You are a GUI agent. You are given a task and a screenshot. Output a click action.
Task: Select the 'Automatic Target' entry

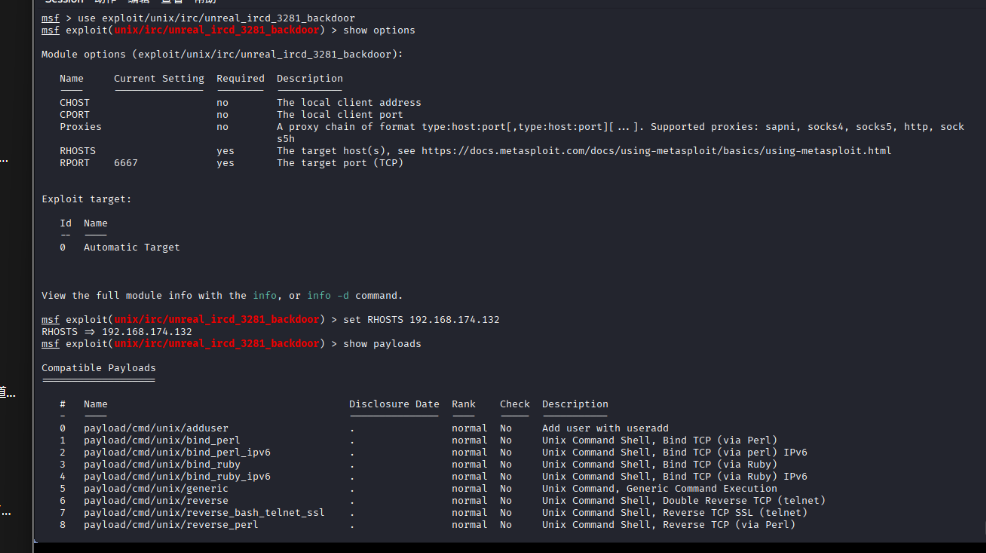[x=132, y=248]
